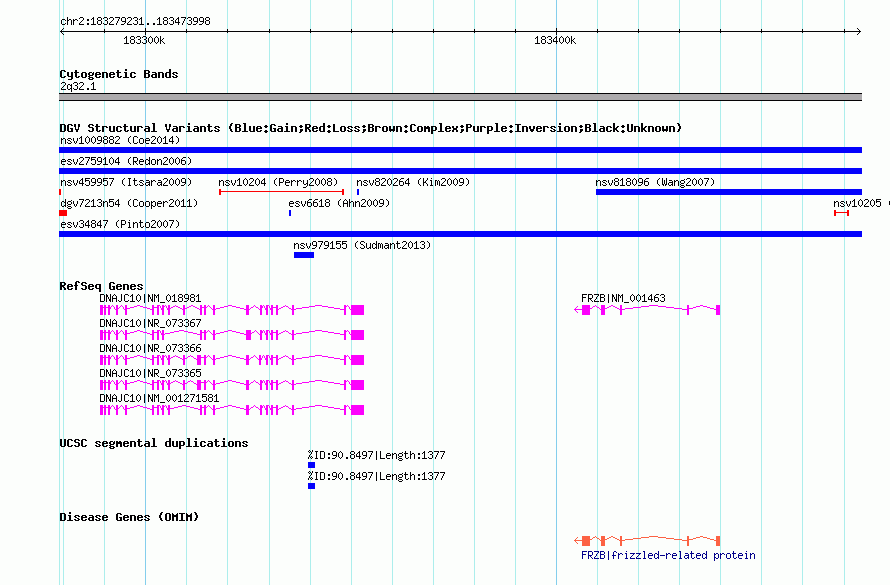Viewport: 890px width, 585px height.
Task: Click the DNAJC10|NM_018981 text label
Action: (x=150, y=298)
